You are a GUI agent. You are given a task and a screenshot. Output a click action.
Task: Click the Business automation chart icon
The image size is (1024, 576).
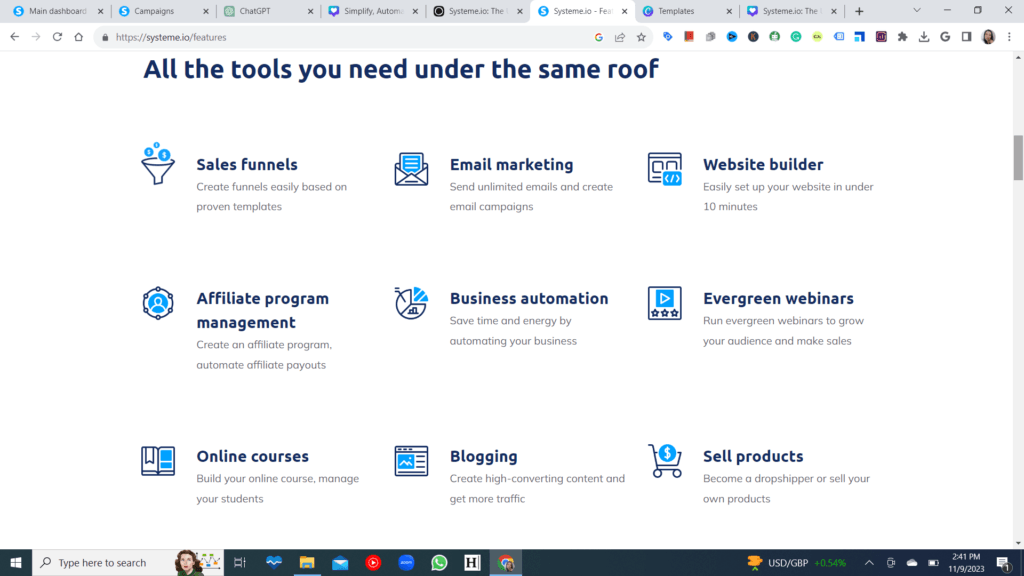[x=411, y=303]
